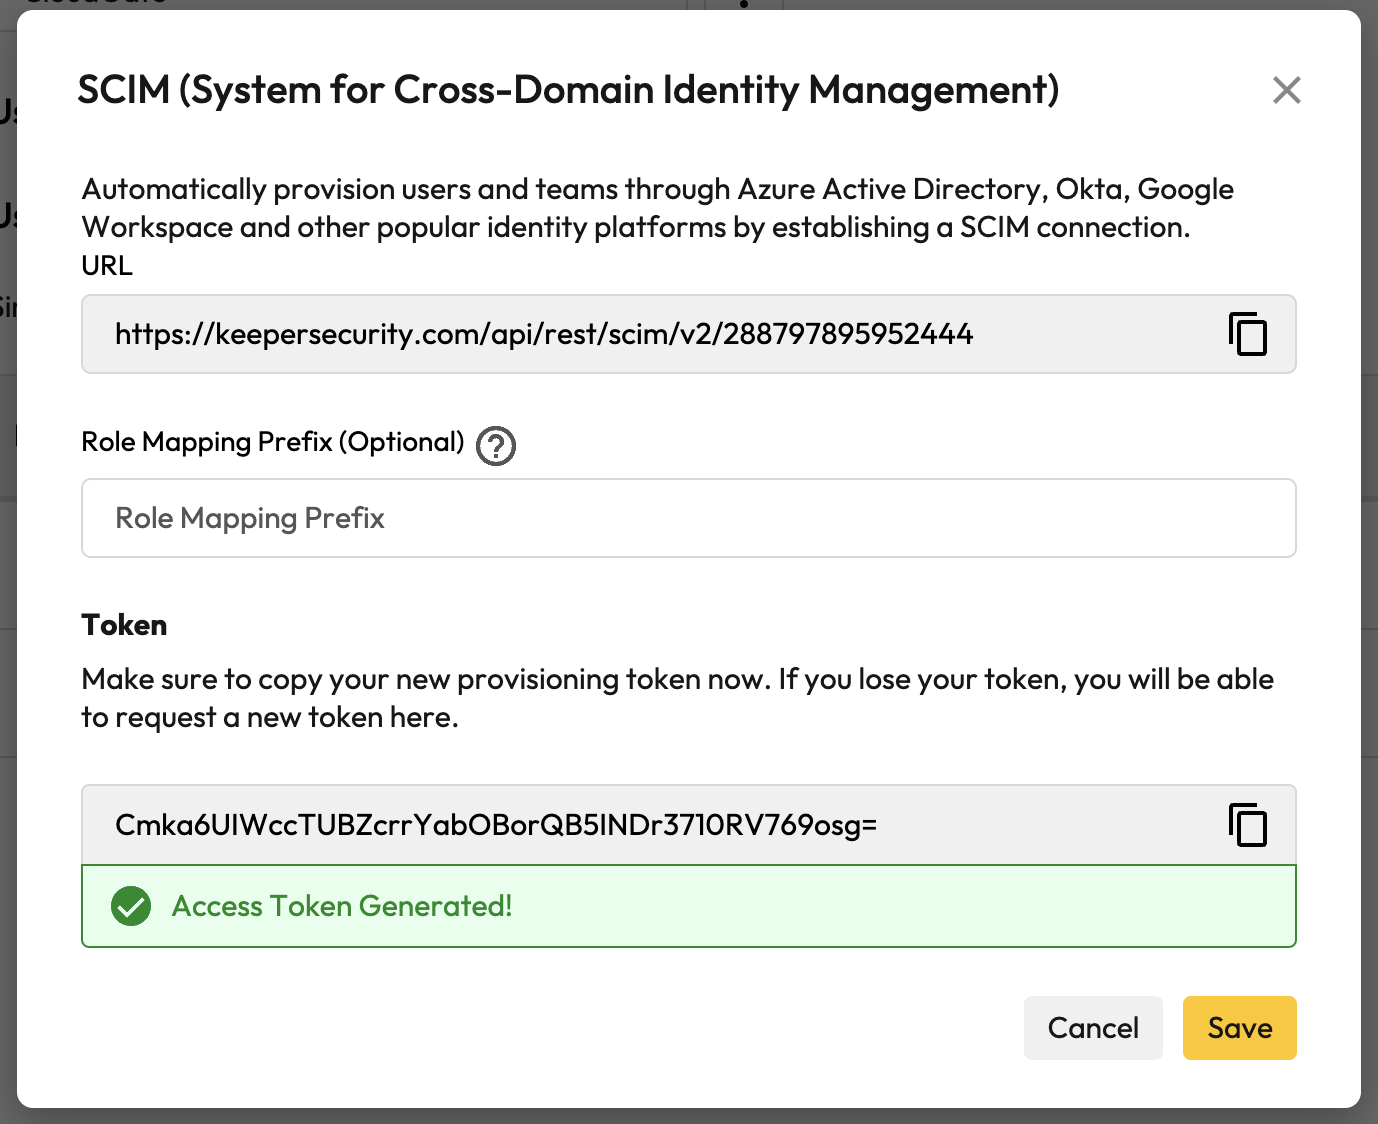Copy the provisioning token to clipboard

point(1247,825)
